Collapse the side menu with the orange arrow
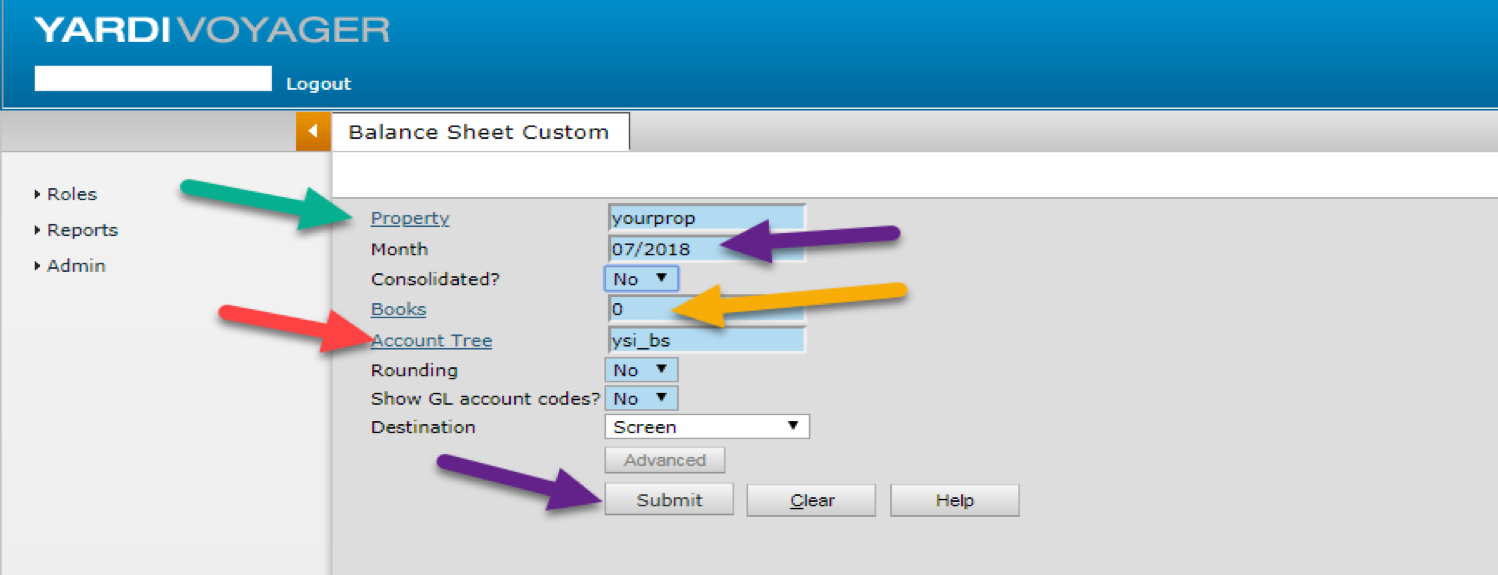This screenshot has width=1498, height=575. [313, 132]
